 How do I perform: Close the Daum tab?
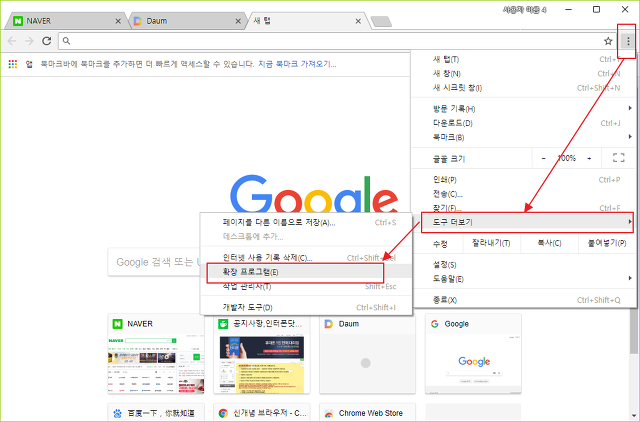coord(238,21)
